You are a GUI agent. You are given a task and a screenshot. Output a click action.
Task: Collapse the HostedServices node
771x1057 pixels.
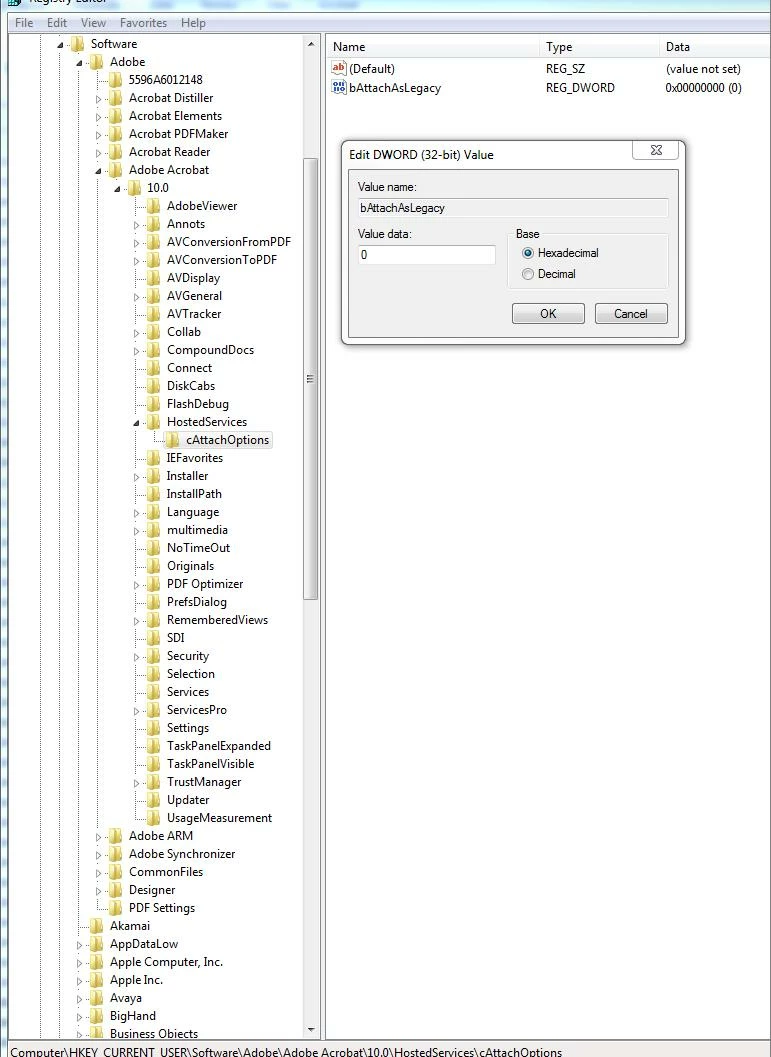(136, 423)
